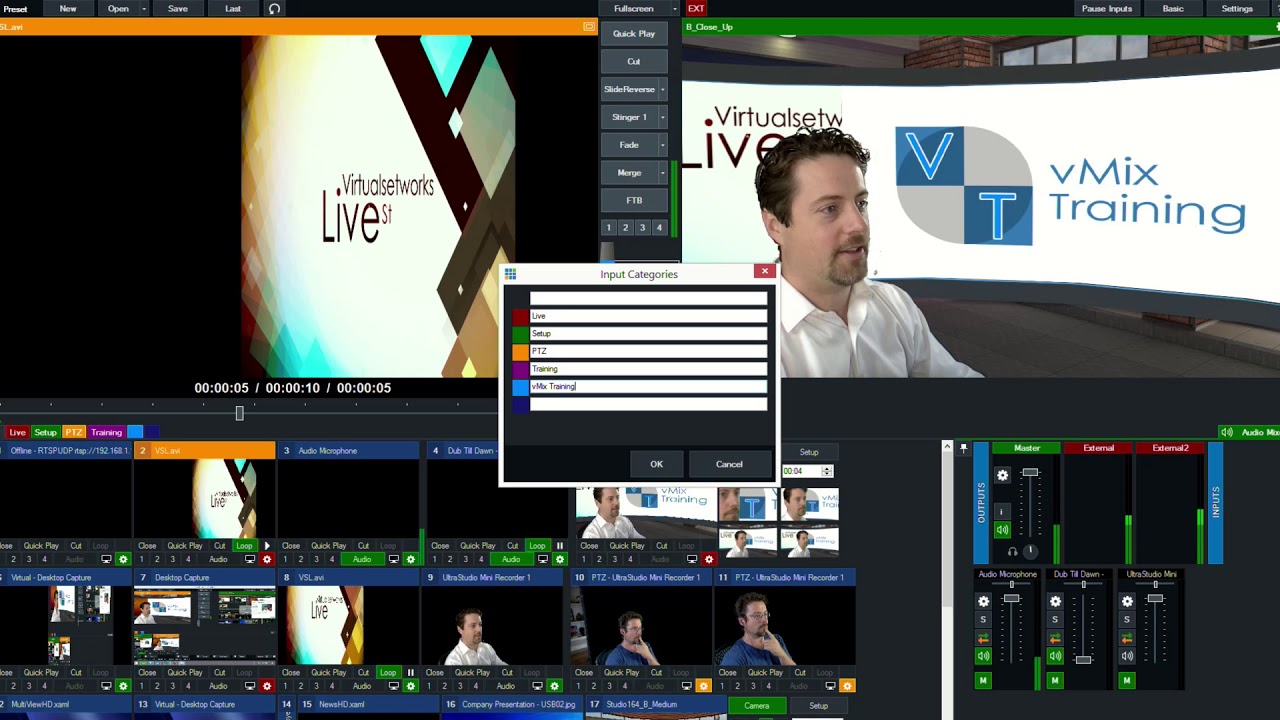Click the Pause Inputs button

(x=1107, y=9)
